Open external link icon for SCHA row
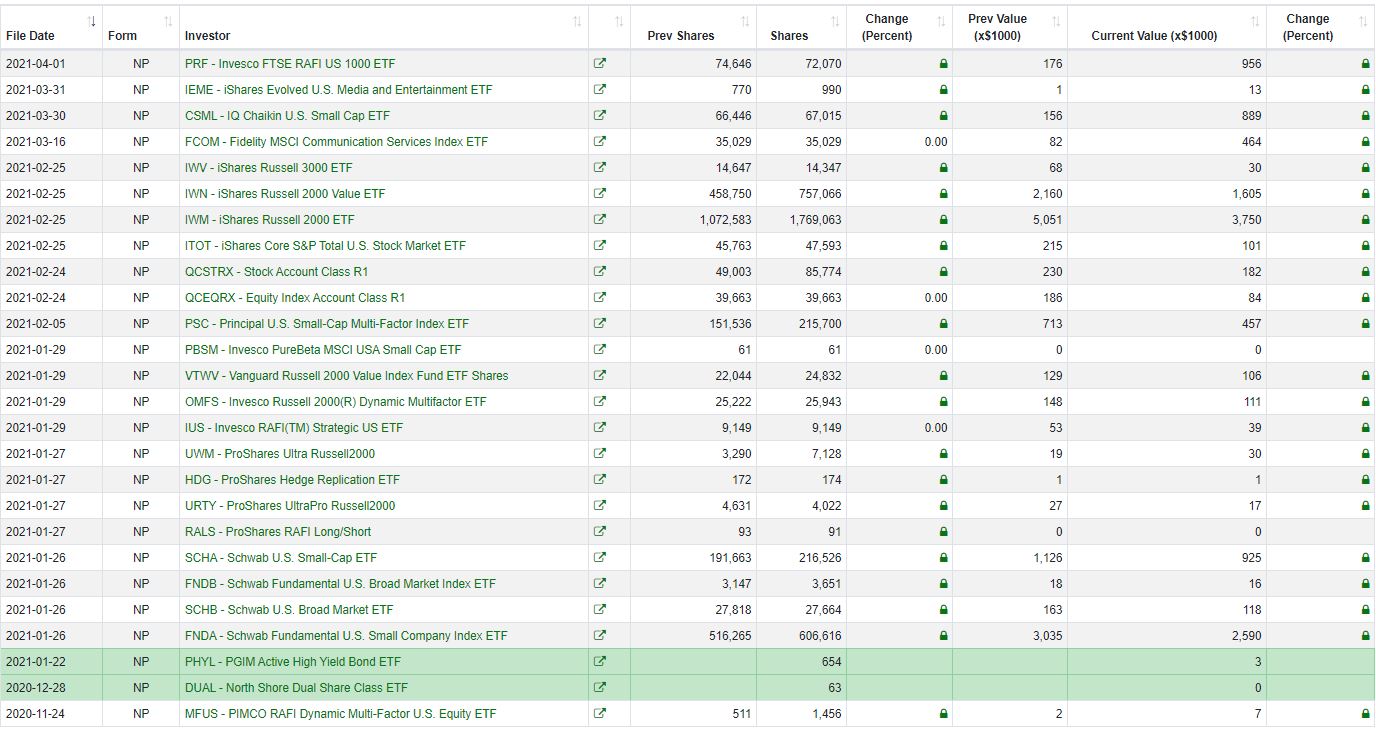1376x734 pixels. [600, 558]
